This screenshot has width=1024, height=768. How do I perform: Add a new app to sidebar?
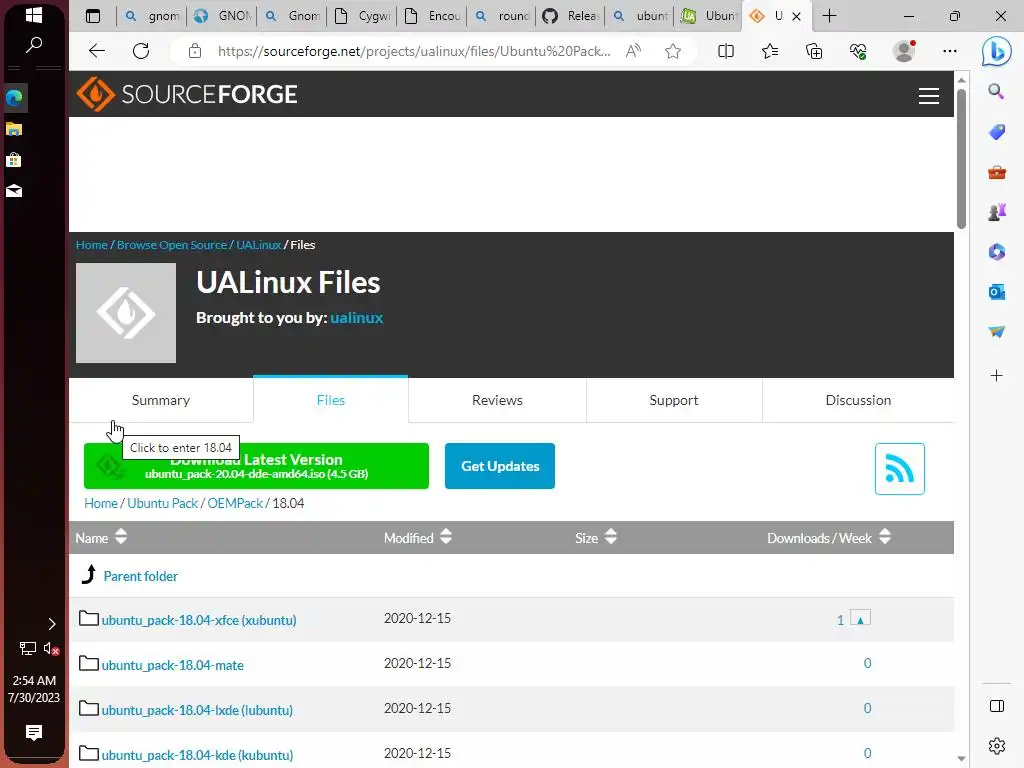[997, 376]
